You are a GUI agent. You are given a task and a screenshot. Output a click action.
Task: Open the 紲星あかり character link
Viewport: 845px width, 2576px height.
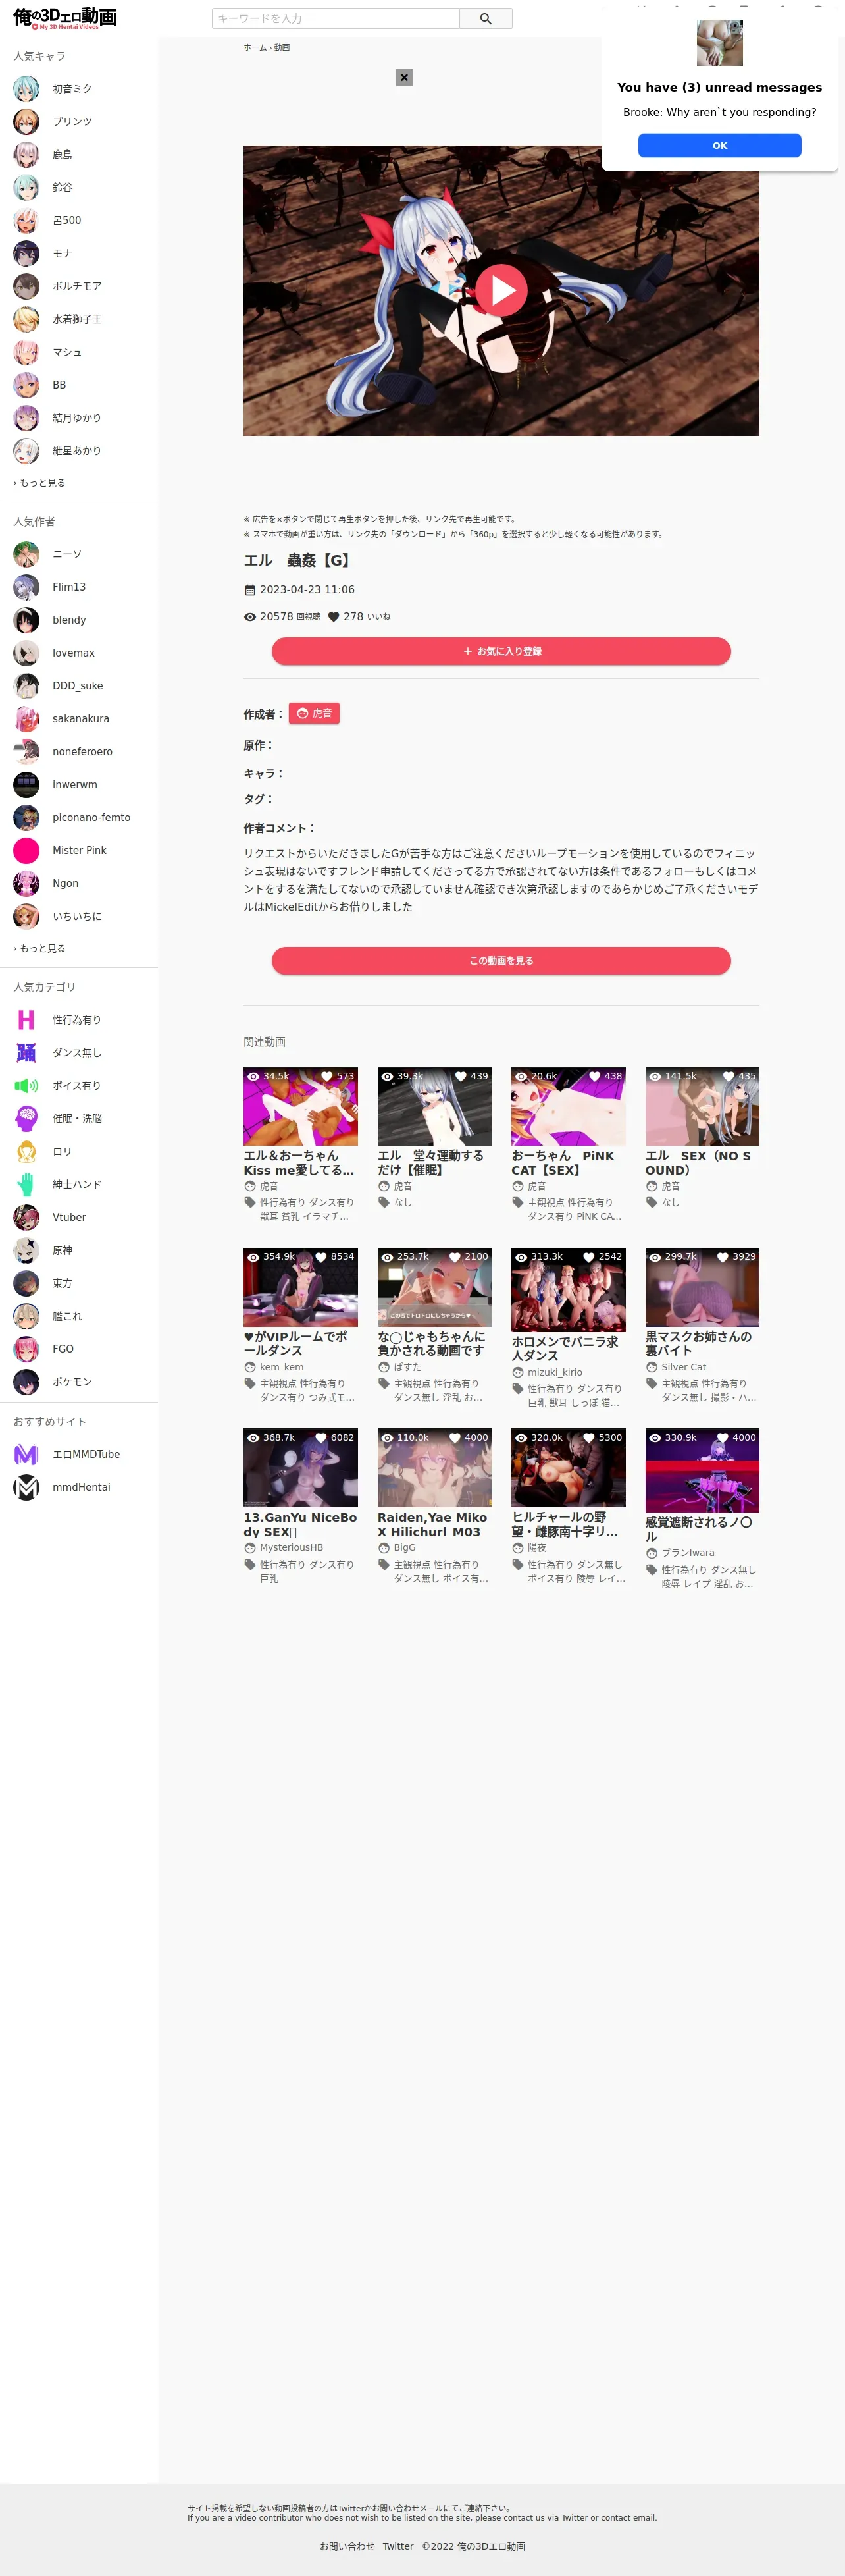point(77,451)
